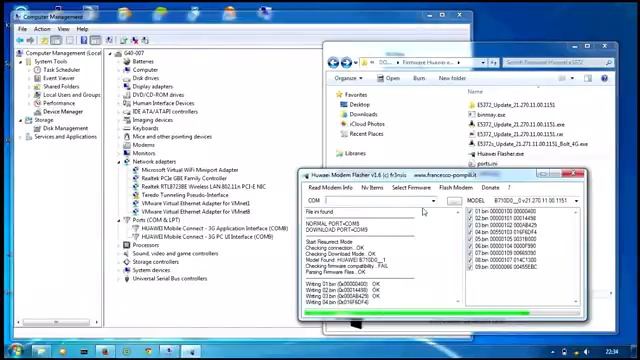Click Display adapters category icon
Screen dimensions: 640x360
point(127,87)
